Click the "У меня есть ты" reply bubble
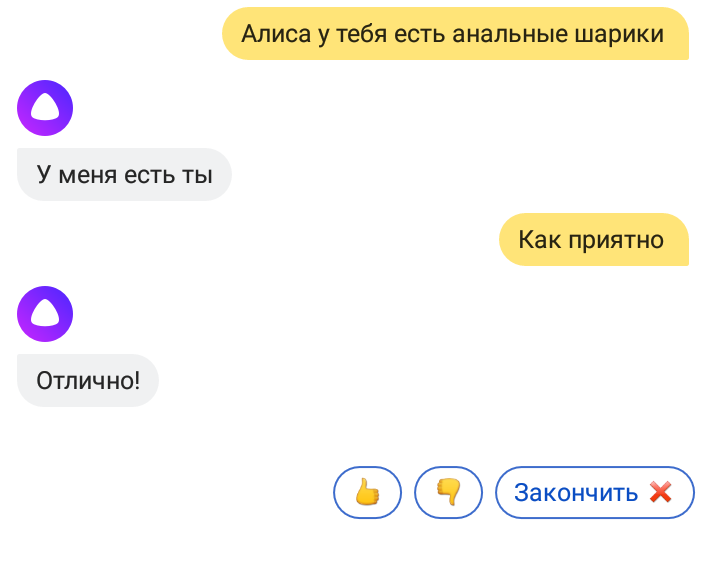 pyautogui.click(x=124, y=175)
